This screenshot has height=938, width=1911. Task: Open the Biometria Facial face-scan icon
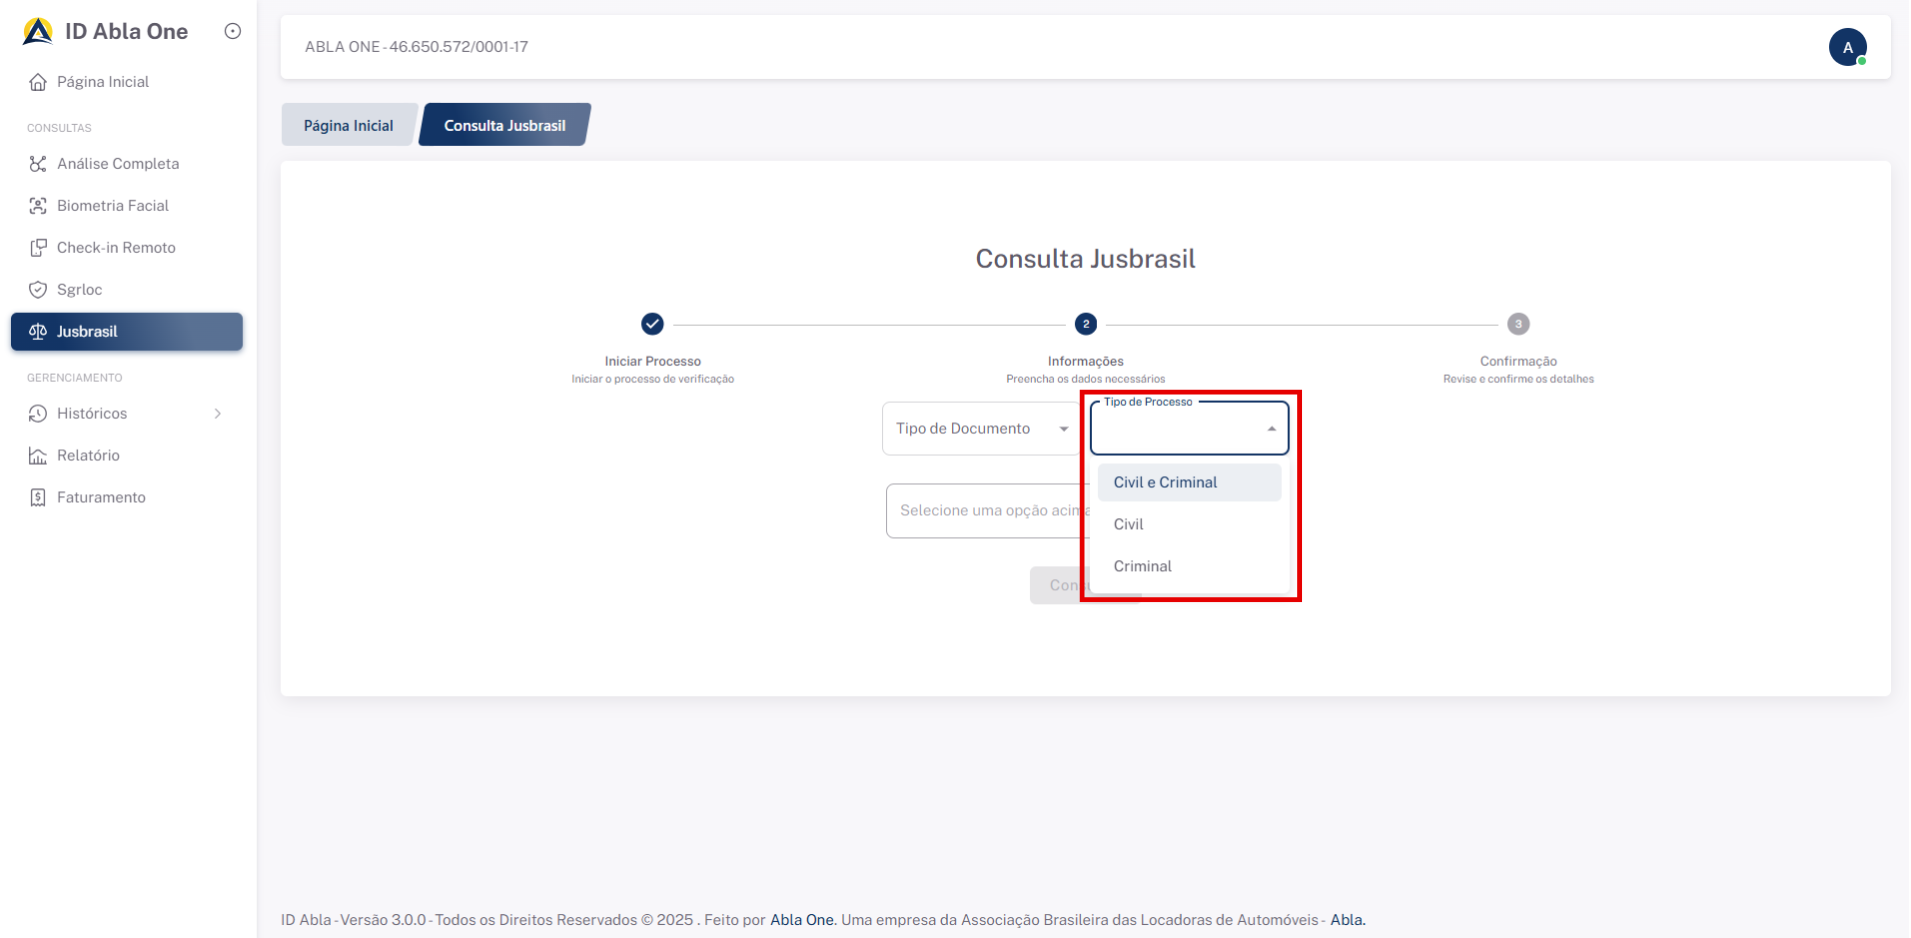[x=38, y=206]
